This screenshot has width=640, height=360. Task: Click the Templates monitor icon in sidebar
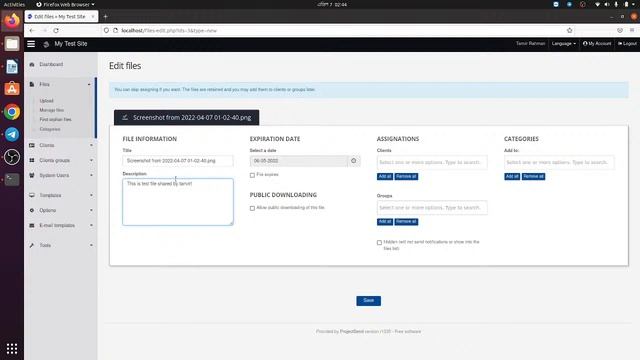pyautogui.click(x=32, y=196)
